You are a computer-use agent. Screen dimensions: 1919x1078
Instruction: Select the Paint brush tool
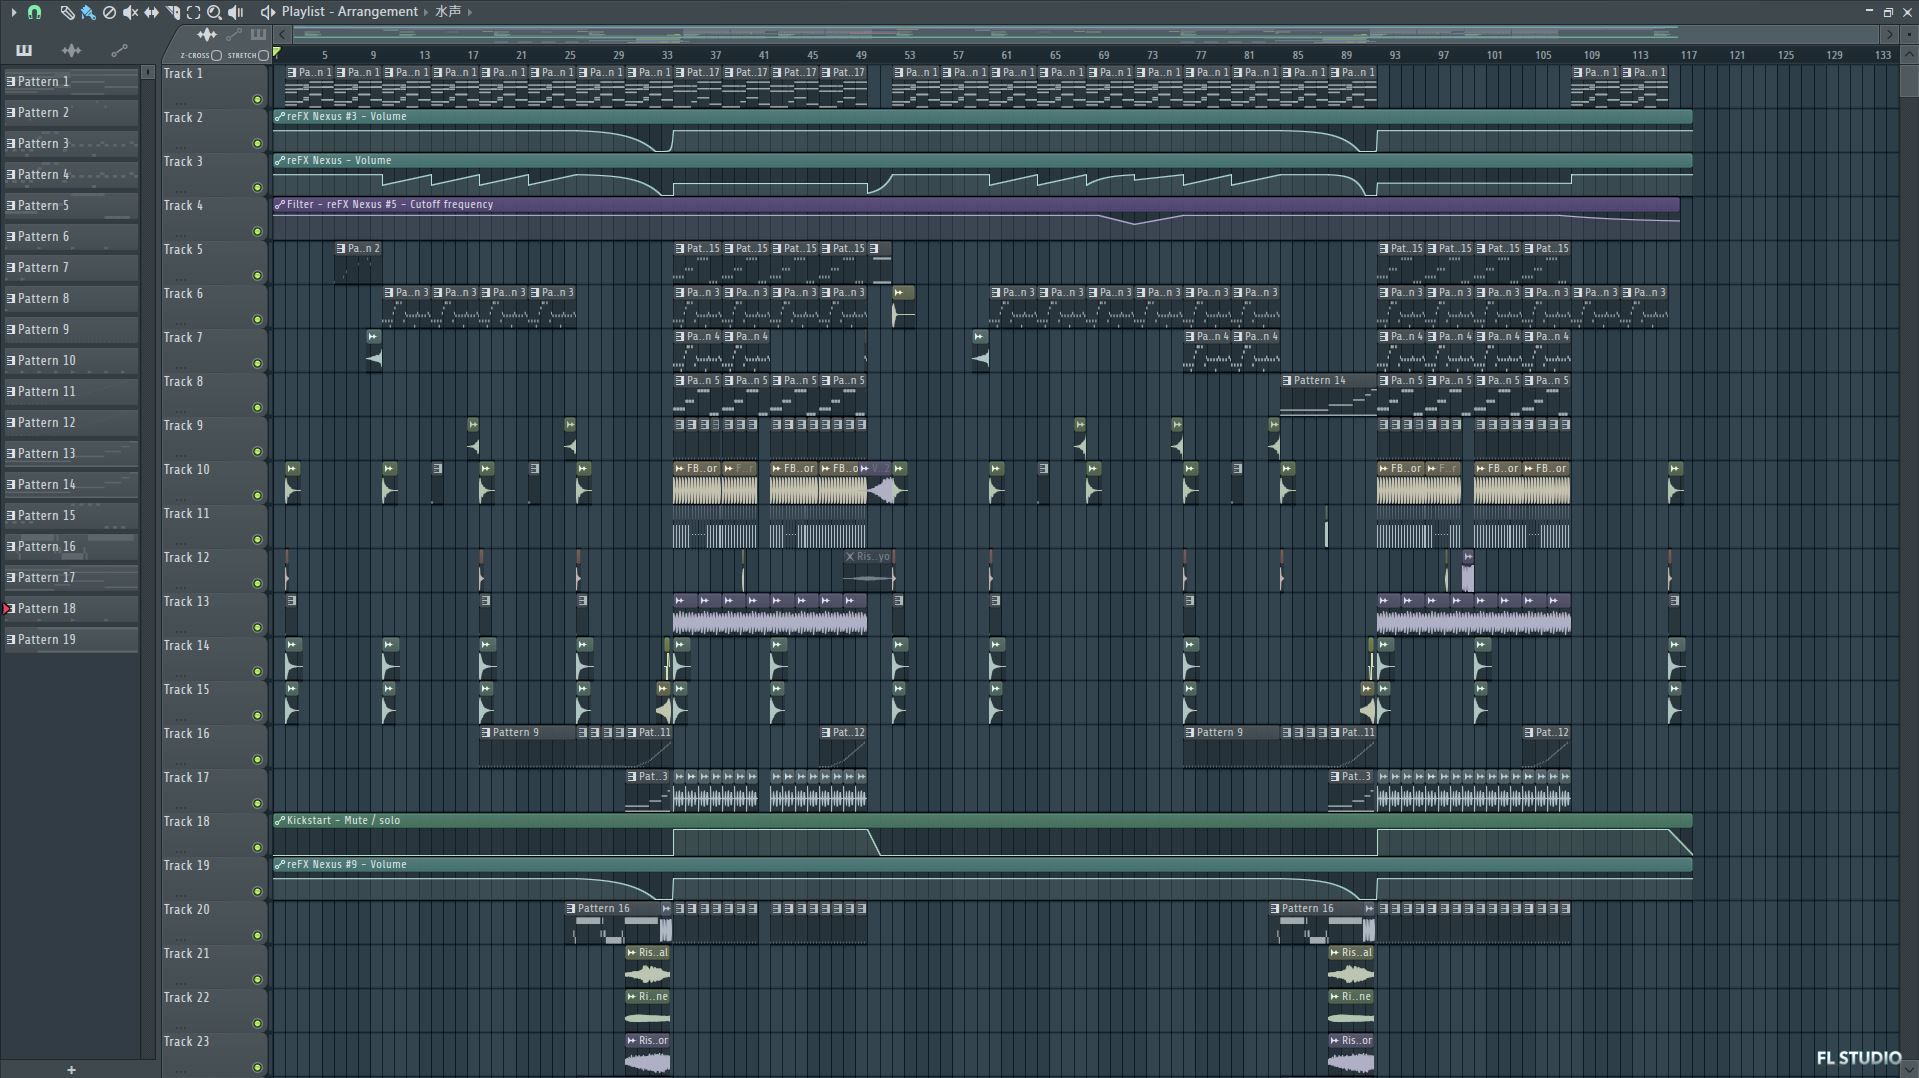click(88, 12)
